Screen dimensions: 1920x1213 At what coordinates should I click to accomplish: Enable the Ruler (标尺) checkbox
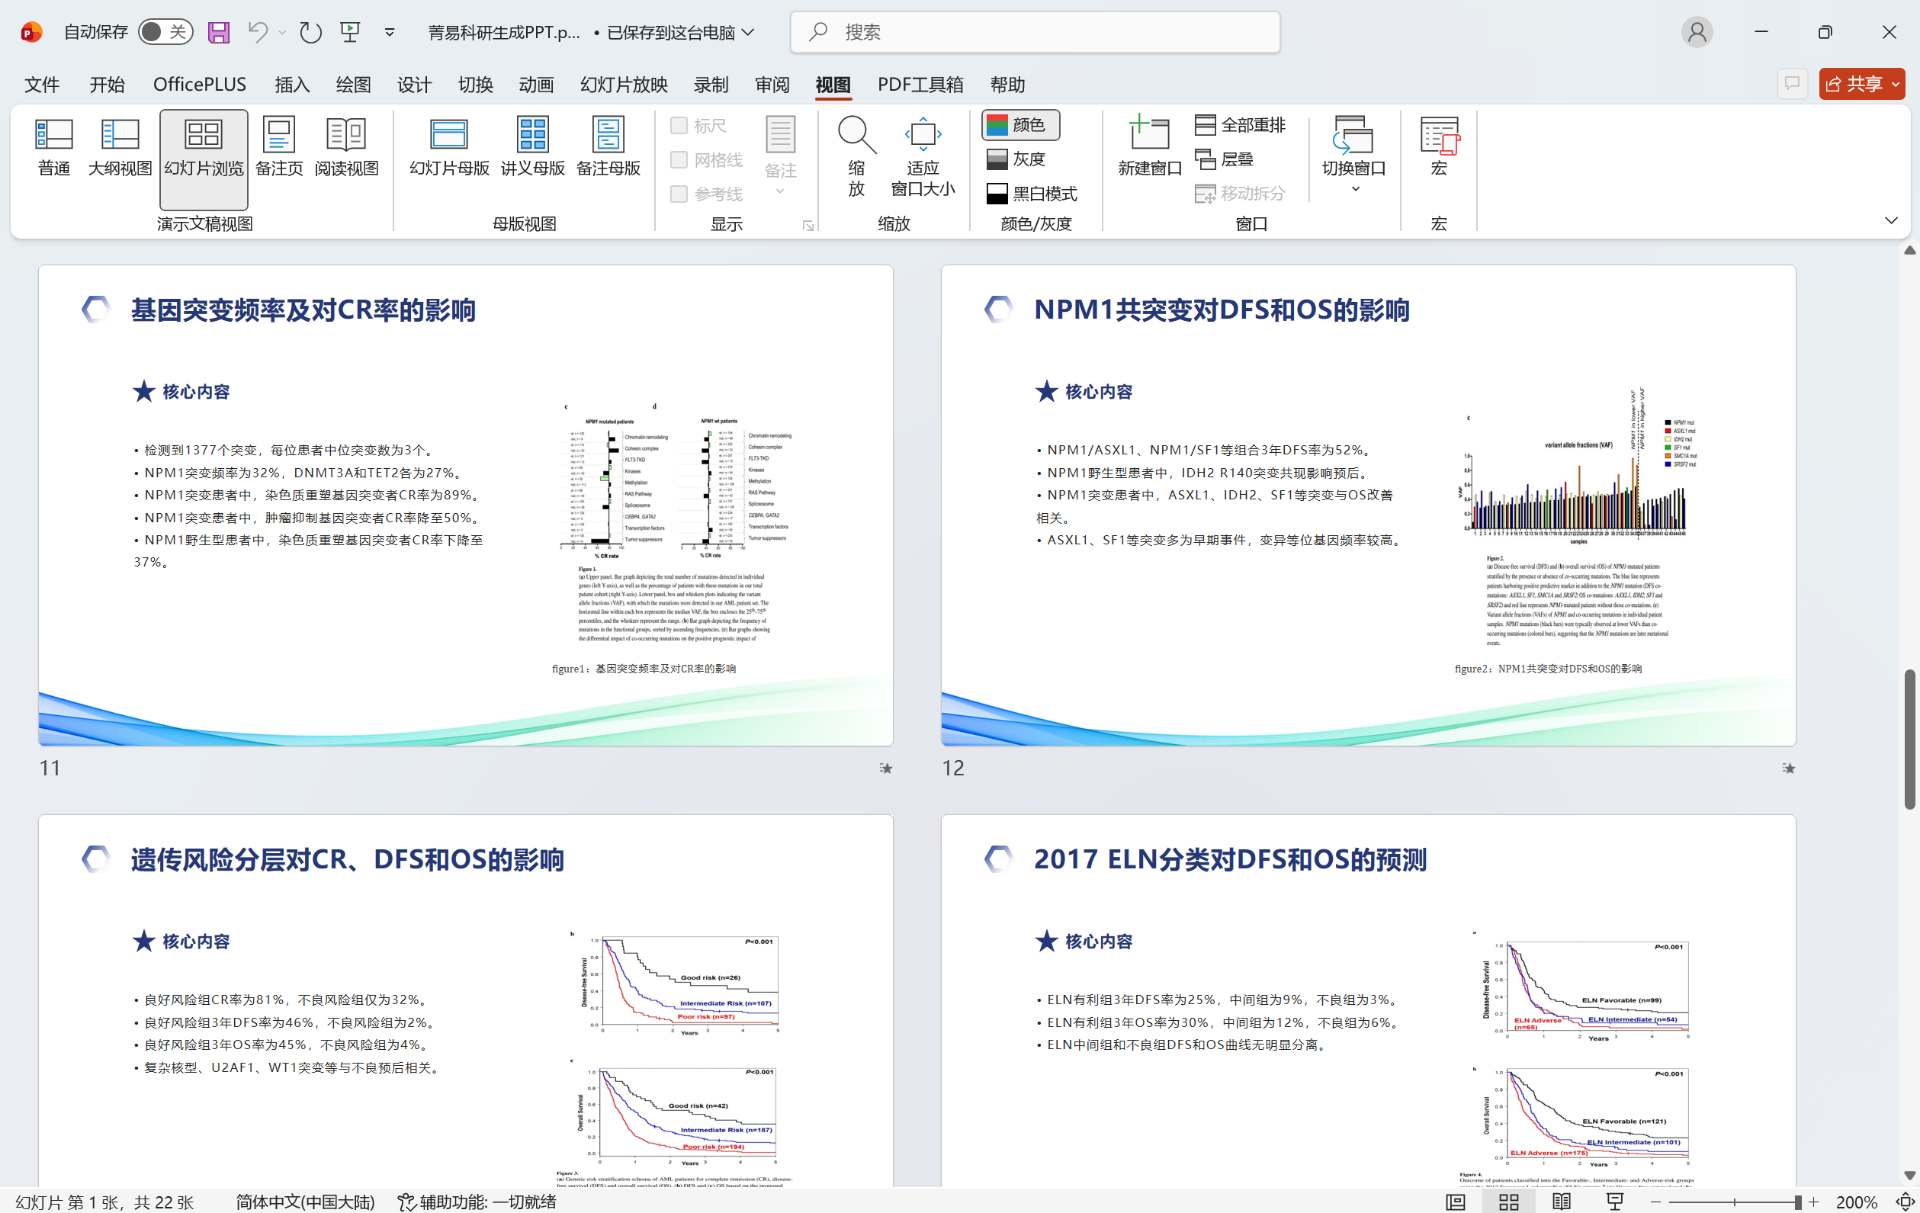point(679,125)
